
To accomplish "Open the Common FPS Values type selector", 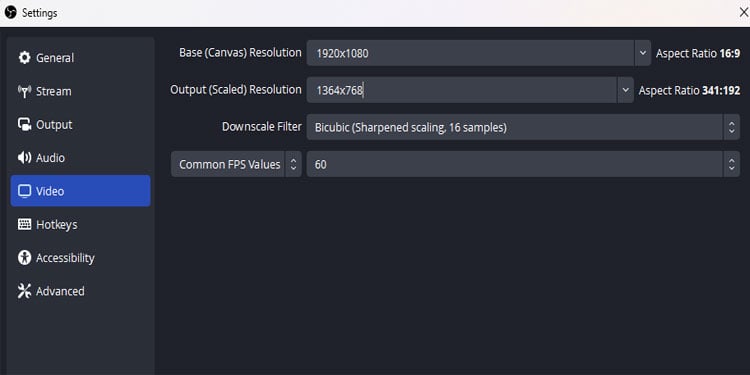I will point(236,164).
